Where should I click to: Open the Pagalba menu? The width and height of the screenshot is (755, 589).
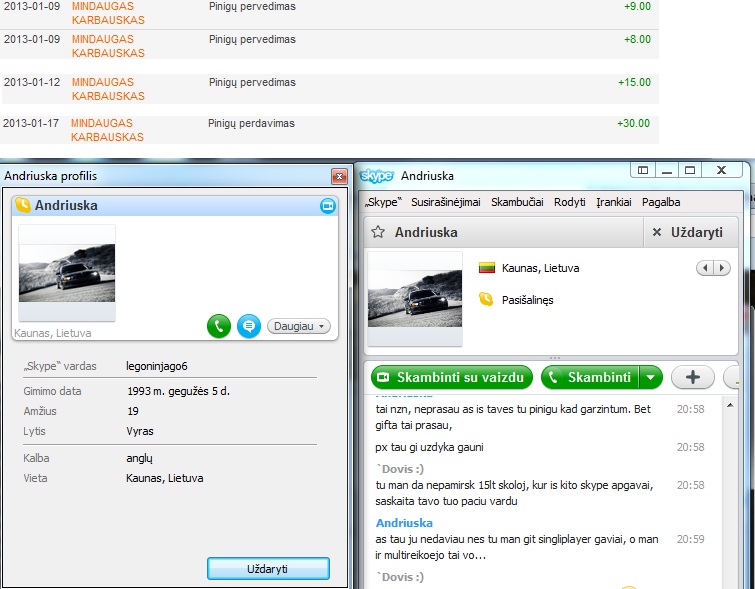661,202
